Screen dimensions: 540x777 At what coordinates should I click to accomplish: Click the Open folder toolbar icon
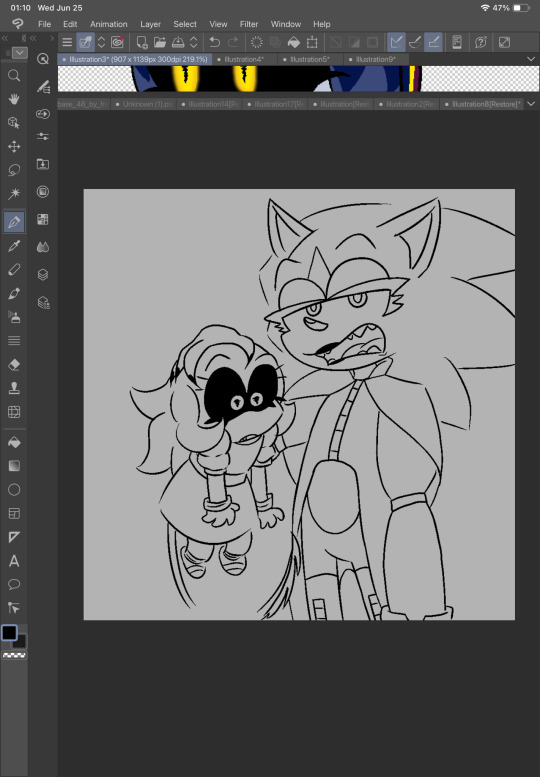tap(160, 43)
